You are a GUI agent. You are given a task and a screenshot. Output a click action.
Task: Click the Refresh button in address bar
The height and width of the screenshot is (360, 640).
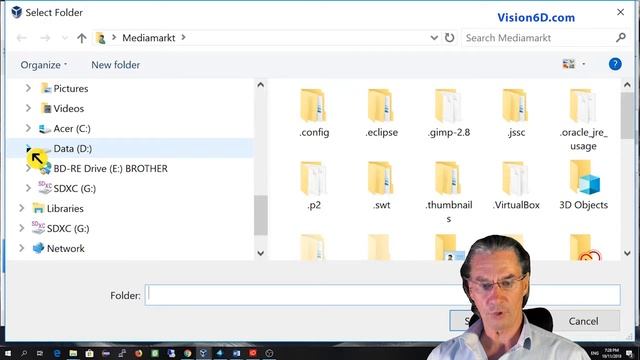449,38
